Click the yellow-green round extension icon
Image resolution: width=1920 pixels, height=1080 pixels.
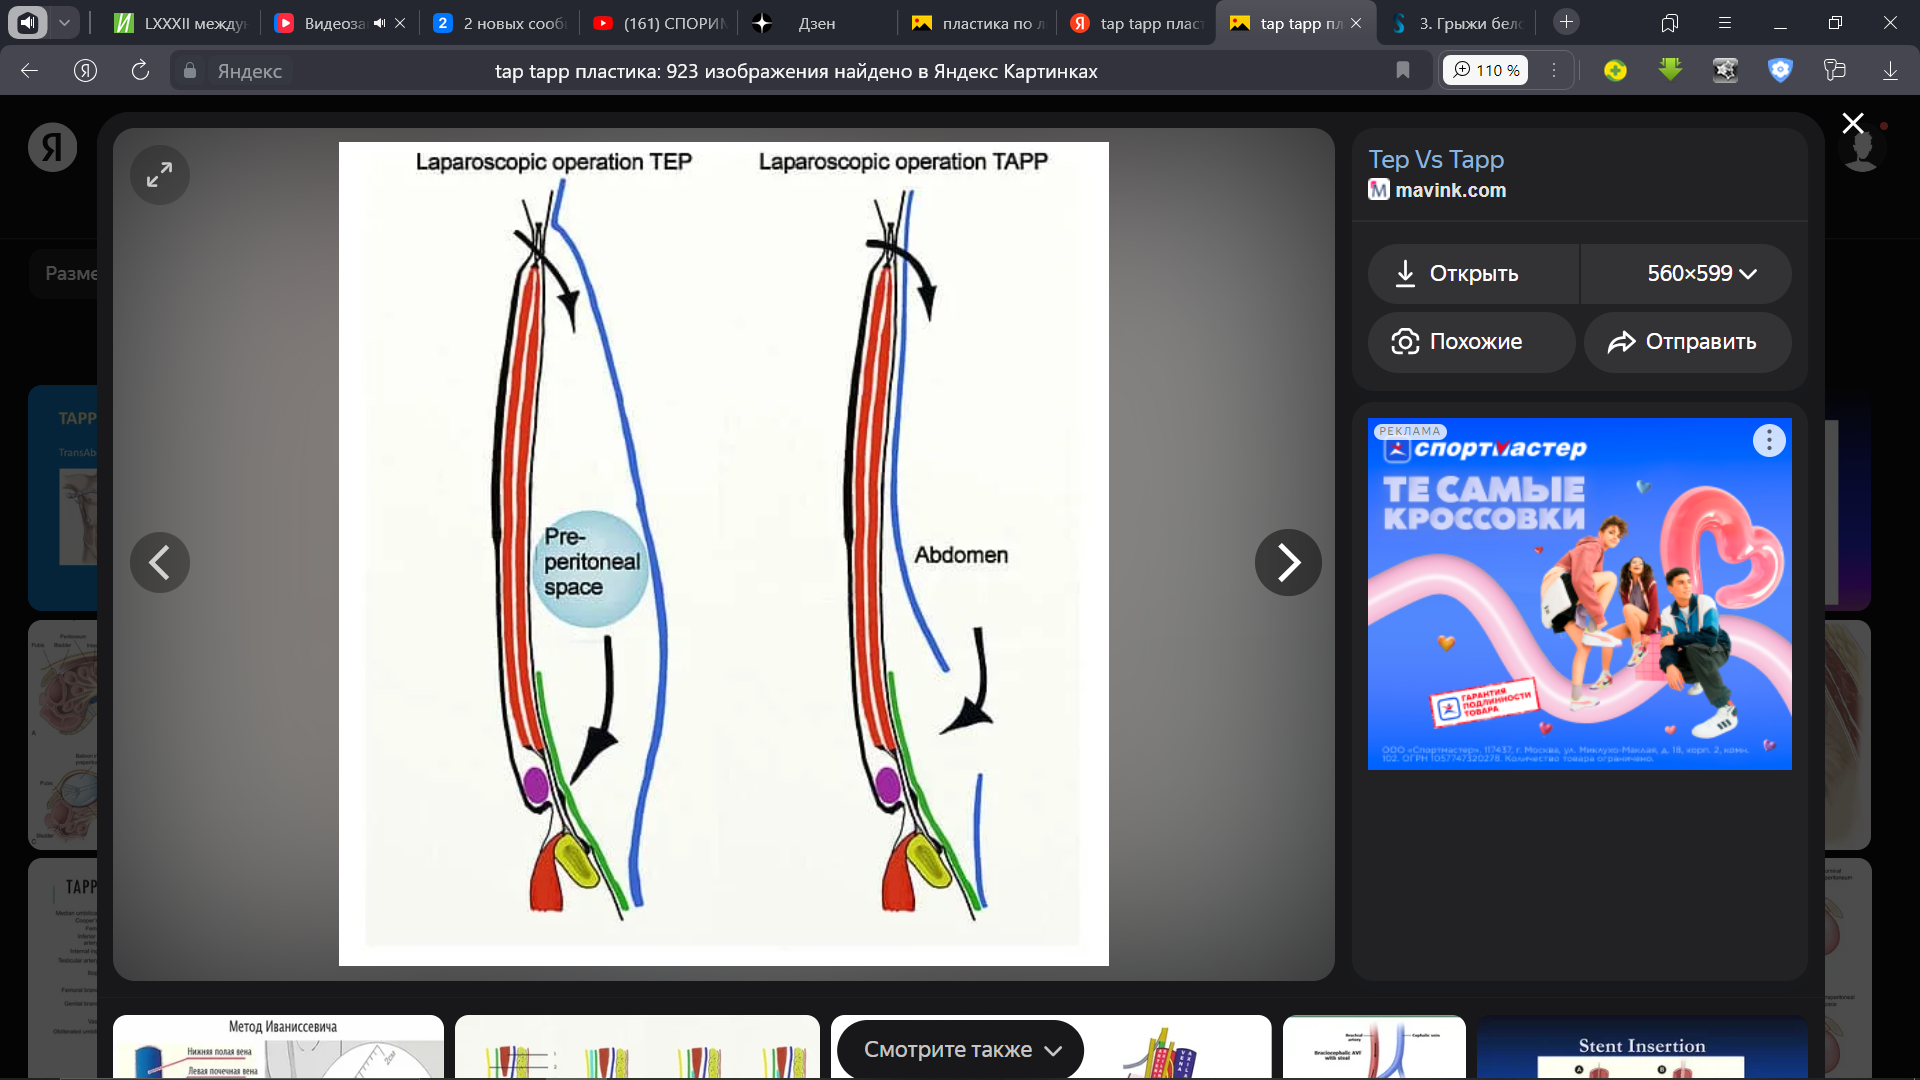pyautogui.click(x=1615, y=70)
